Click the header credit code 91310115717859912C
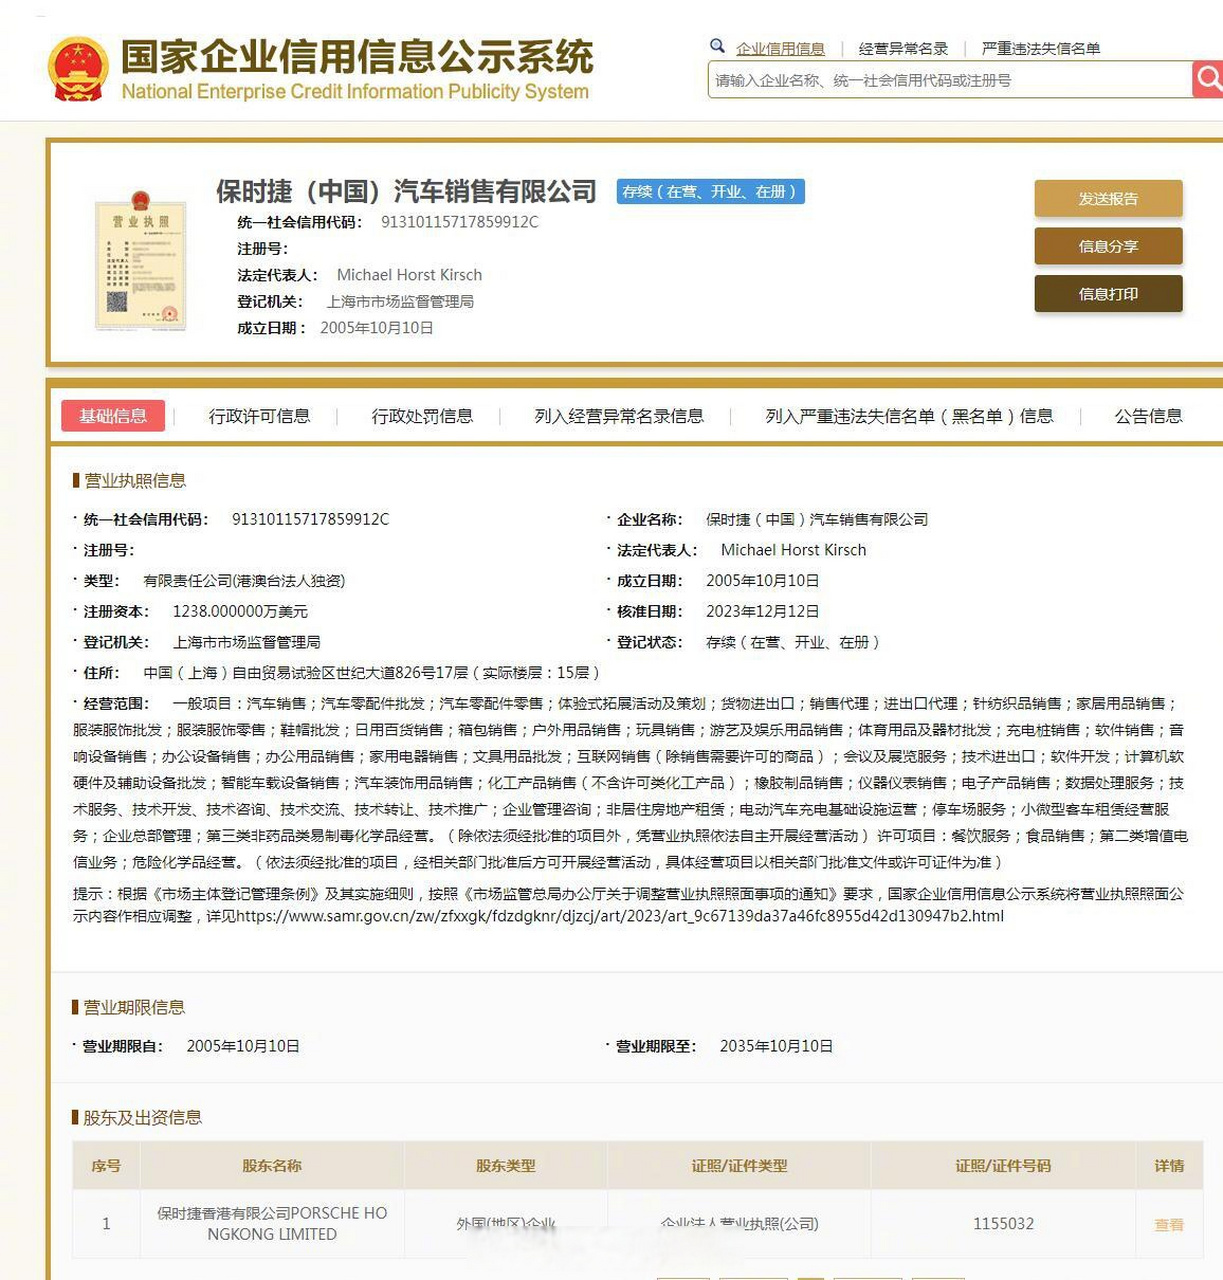Screen dimensions: 1223x1280 [x=460, y=222]
